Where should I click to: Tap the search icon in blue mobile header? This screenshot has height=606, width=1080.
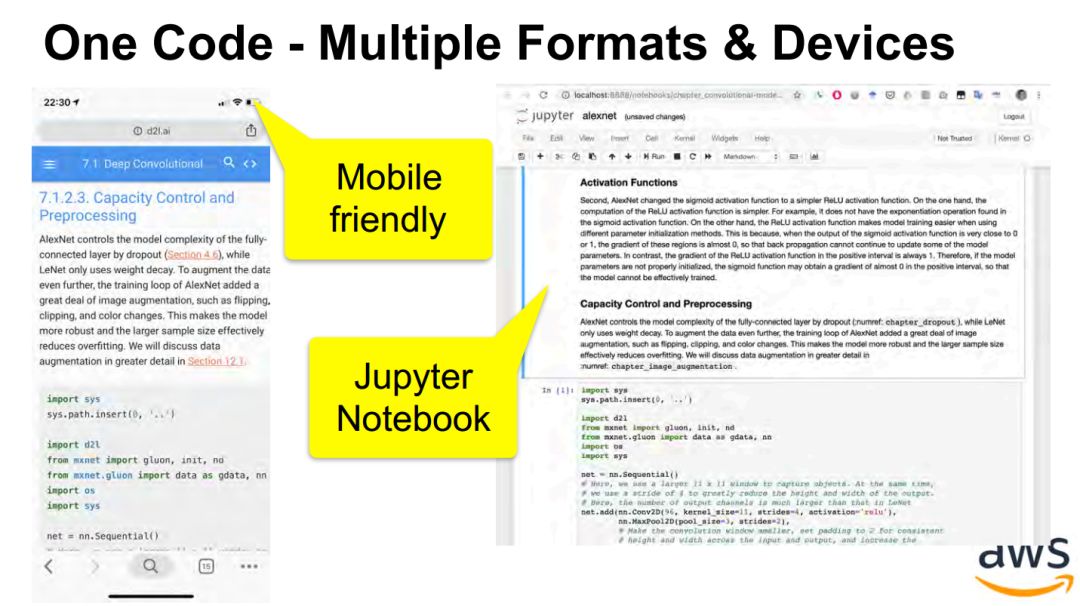pos(229,163)
